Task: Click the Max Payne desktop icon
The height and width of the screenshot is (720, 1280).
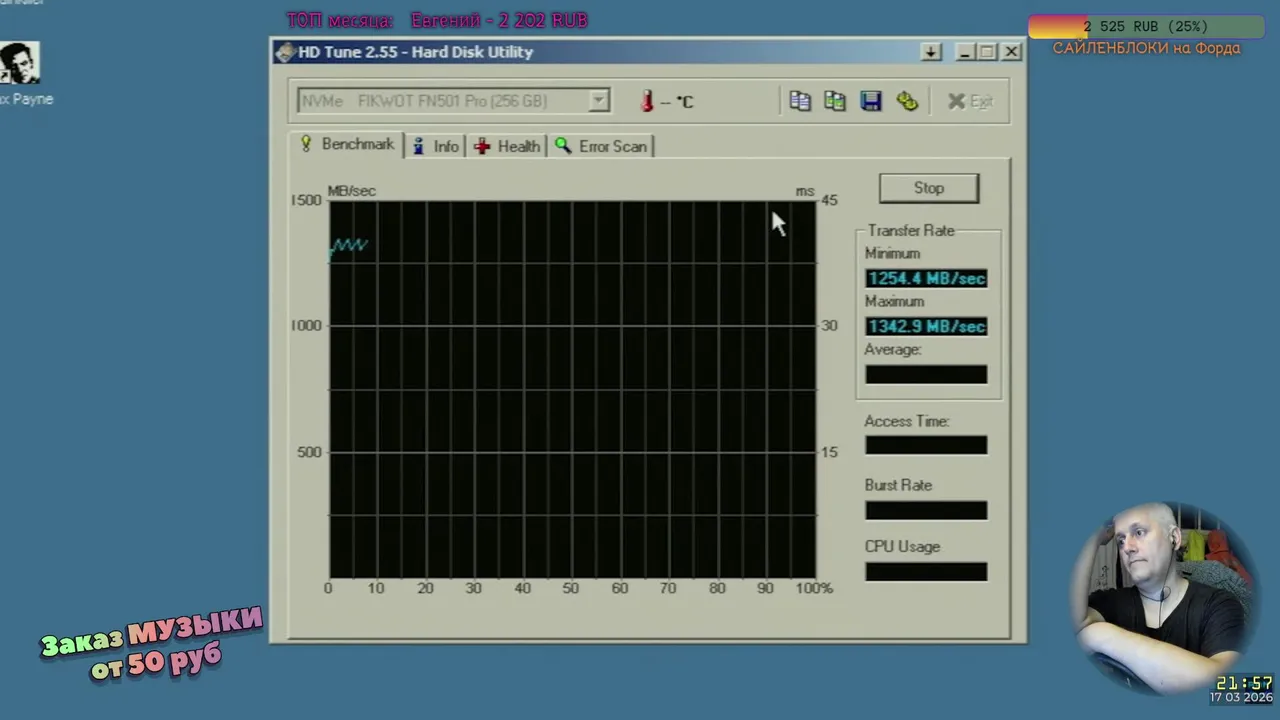Action: tap(20, 74)
